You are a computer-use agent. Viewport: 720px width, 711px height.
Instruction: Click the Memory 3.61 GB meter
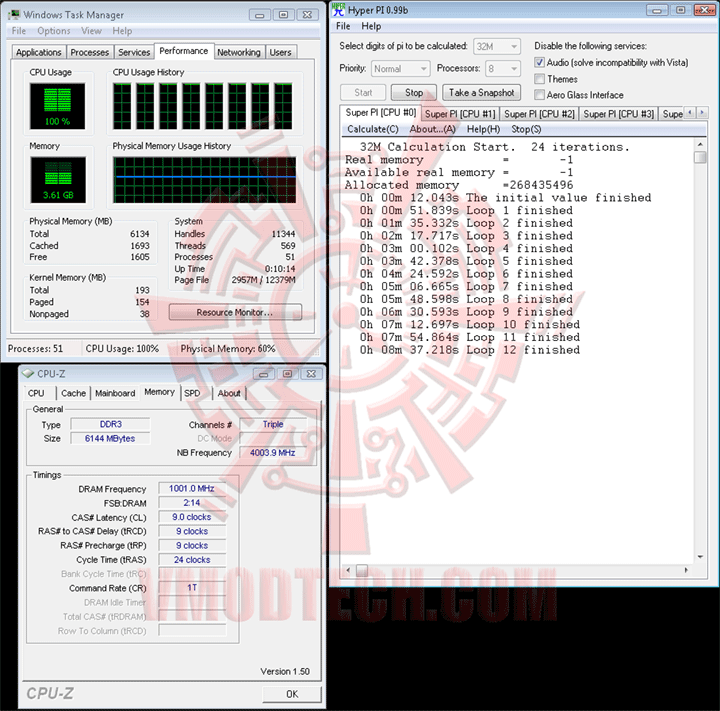[58, 180]
